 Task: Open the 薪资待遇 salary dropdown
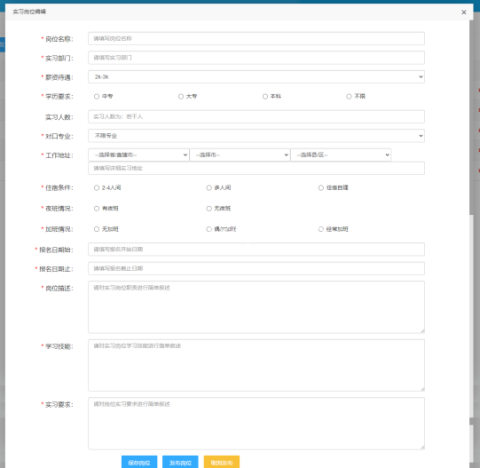tap(256, 77)
